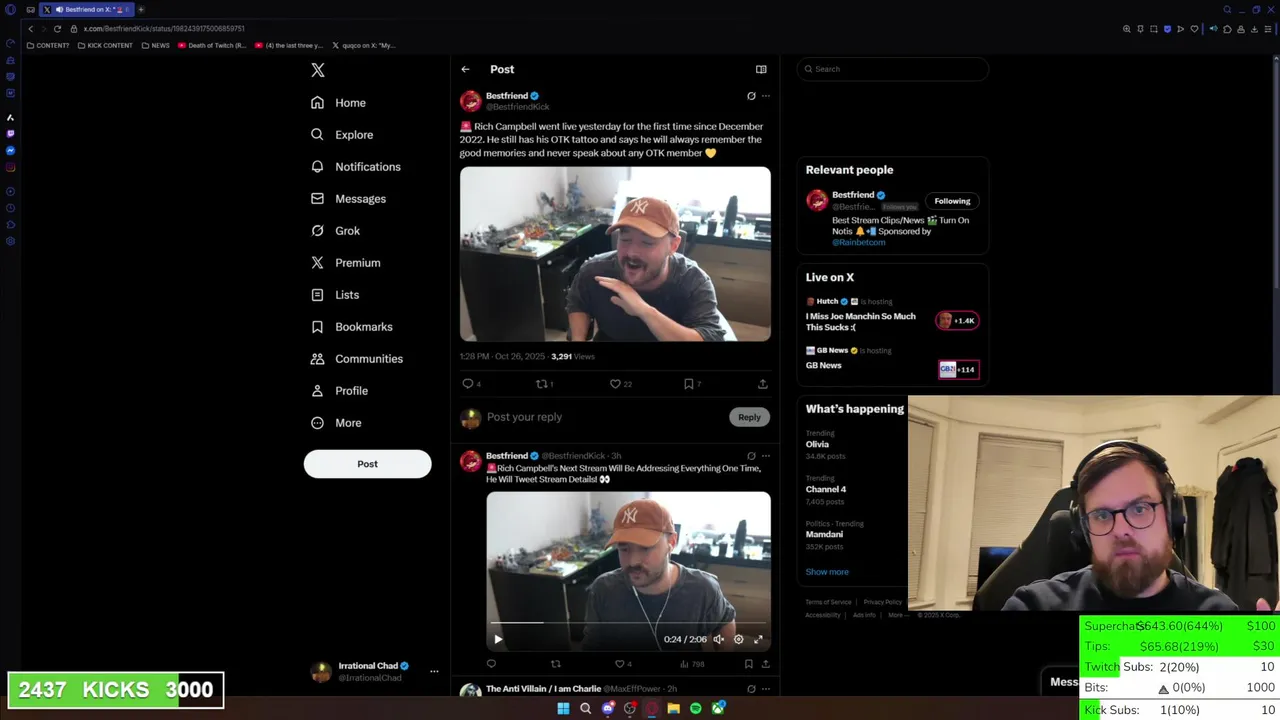Viewport: 1280px width, 720px height.
Task: Open @Rainbetcom link in Bestfriend bio
Action: coord(859,242)
